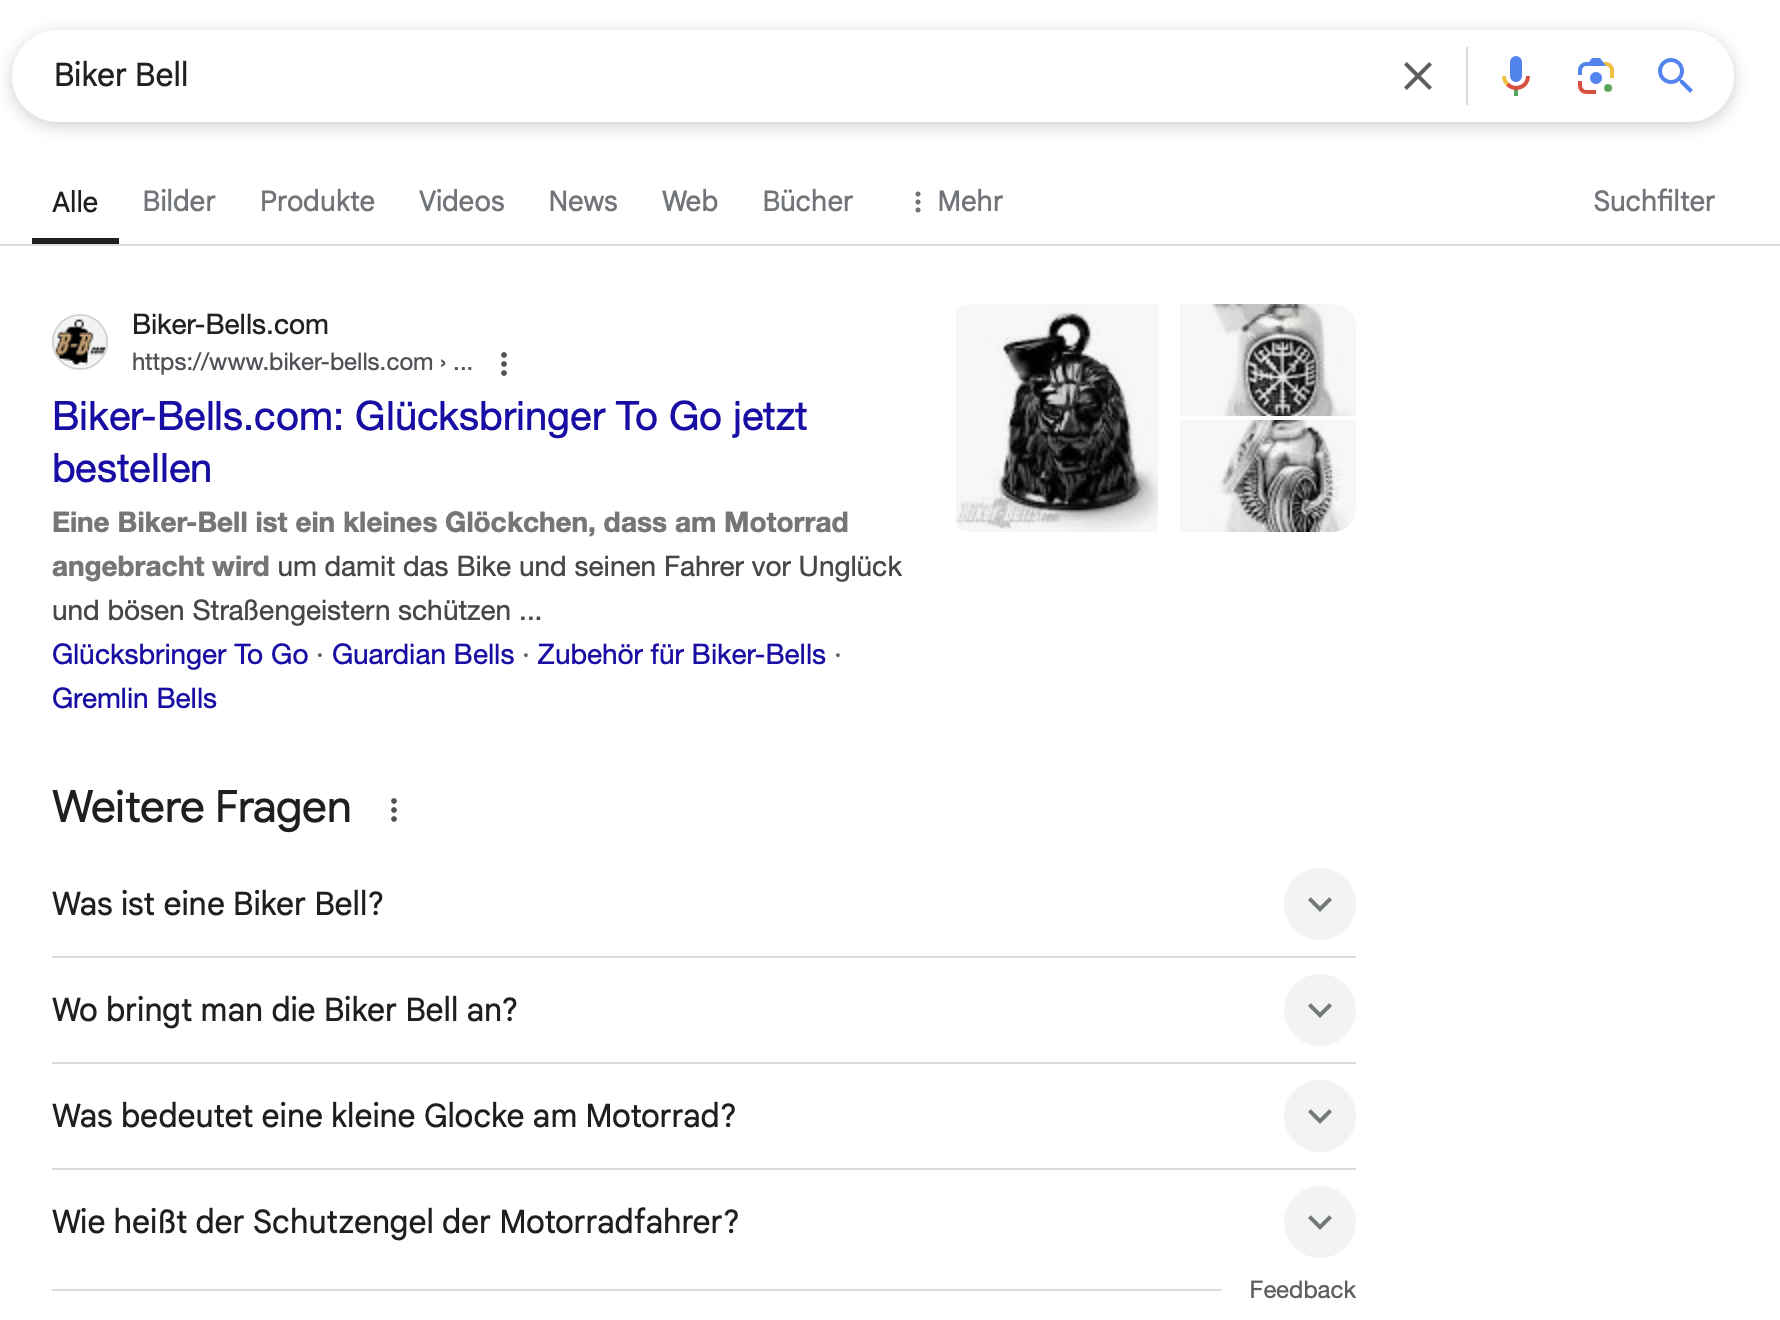Open the Weitere Fragen options menu

click(x=394, y=810)
